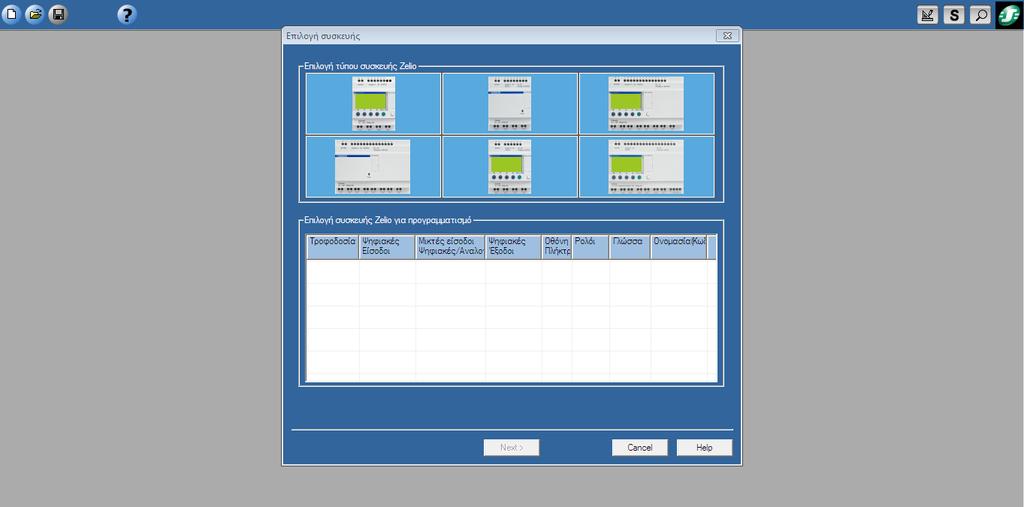Click the Οθόνη column header

[x=557, y=247]
